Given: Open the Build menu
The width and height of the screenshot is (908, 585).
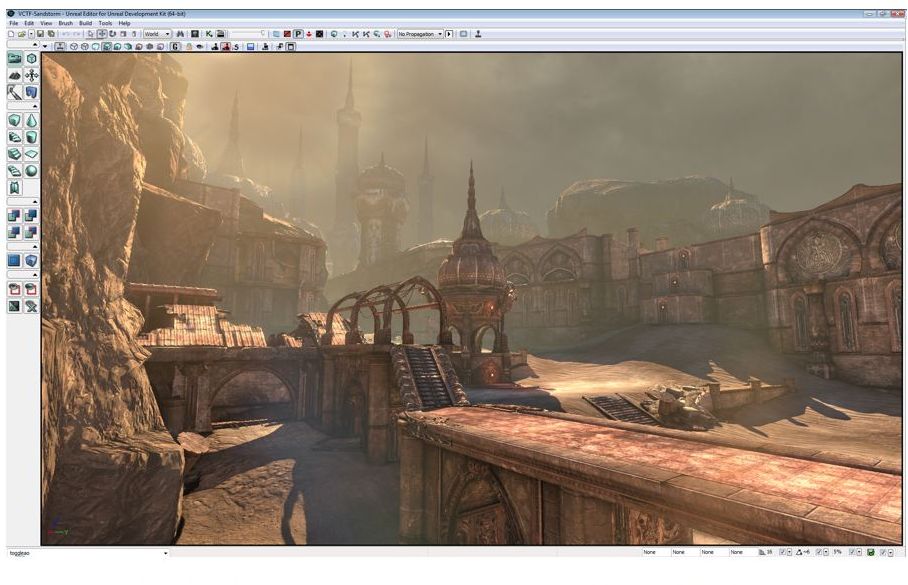Looking at the screenshot, I should point(86,23).
